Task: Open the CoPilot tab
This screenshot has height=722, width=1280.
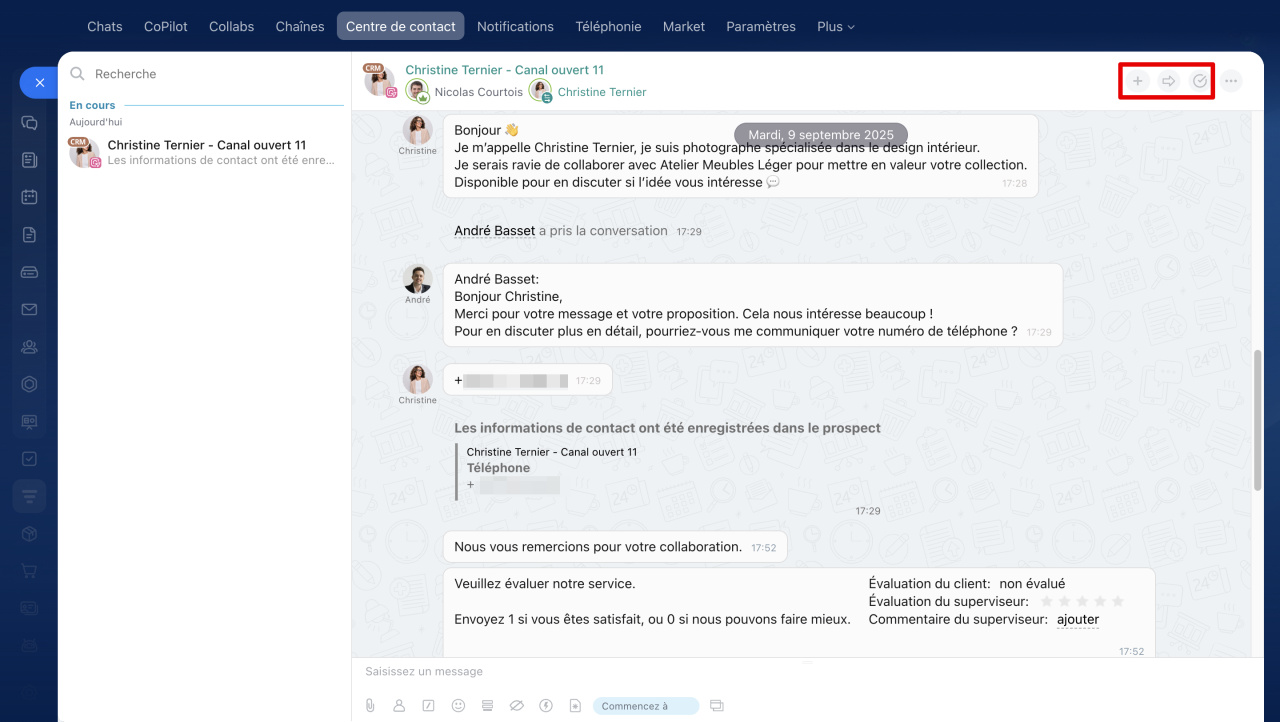Action: pos(165,27)
